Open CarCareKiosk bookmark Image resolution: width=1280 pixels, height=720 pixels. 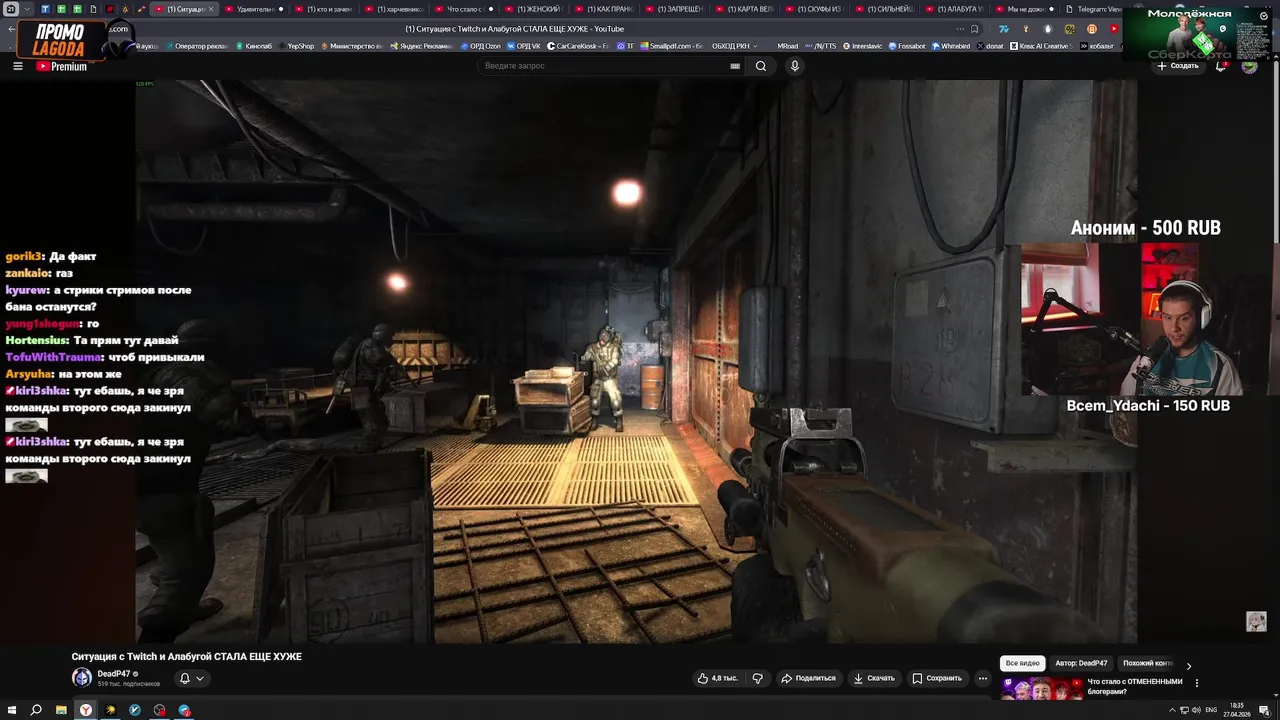click(x=578, y=46)
